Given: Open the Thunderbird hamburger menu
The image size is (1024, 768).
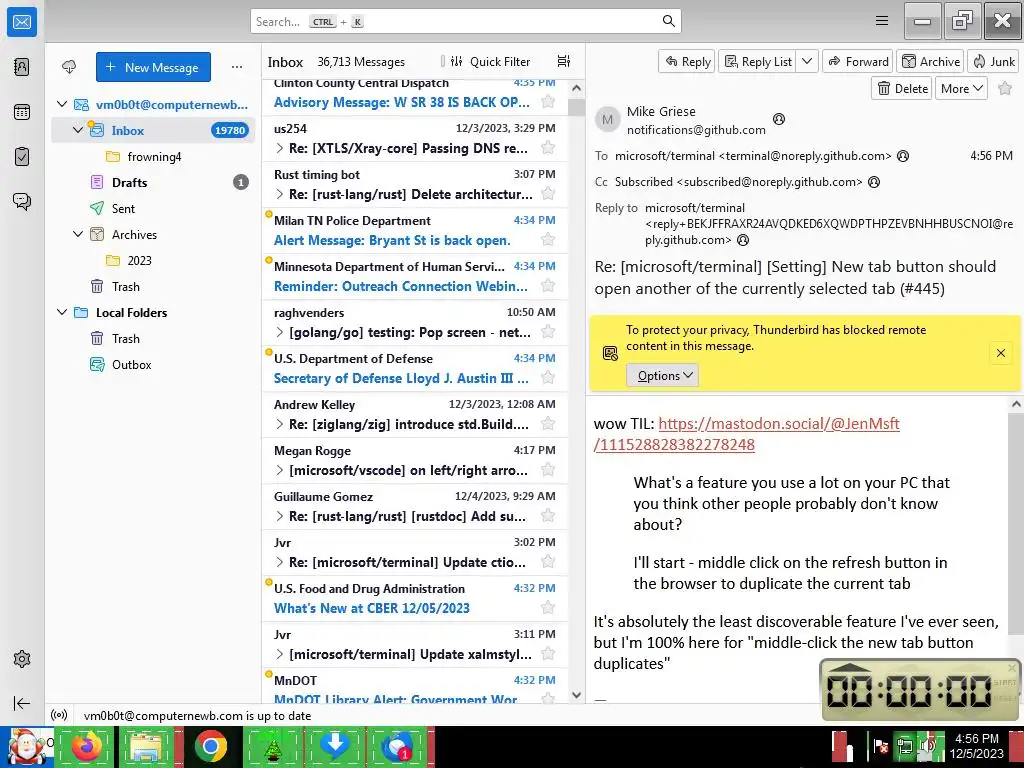Looking at the screenshot, I should [x=882, y=21].
